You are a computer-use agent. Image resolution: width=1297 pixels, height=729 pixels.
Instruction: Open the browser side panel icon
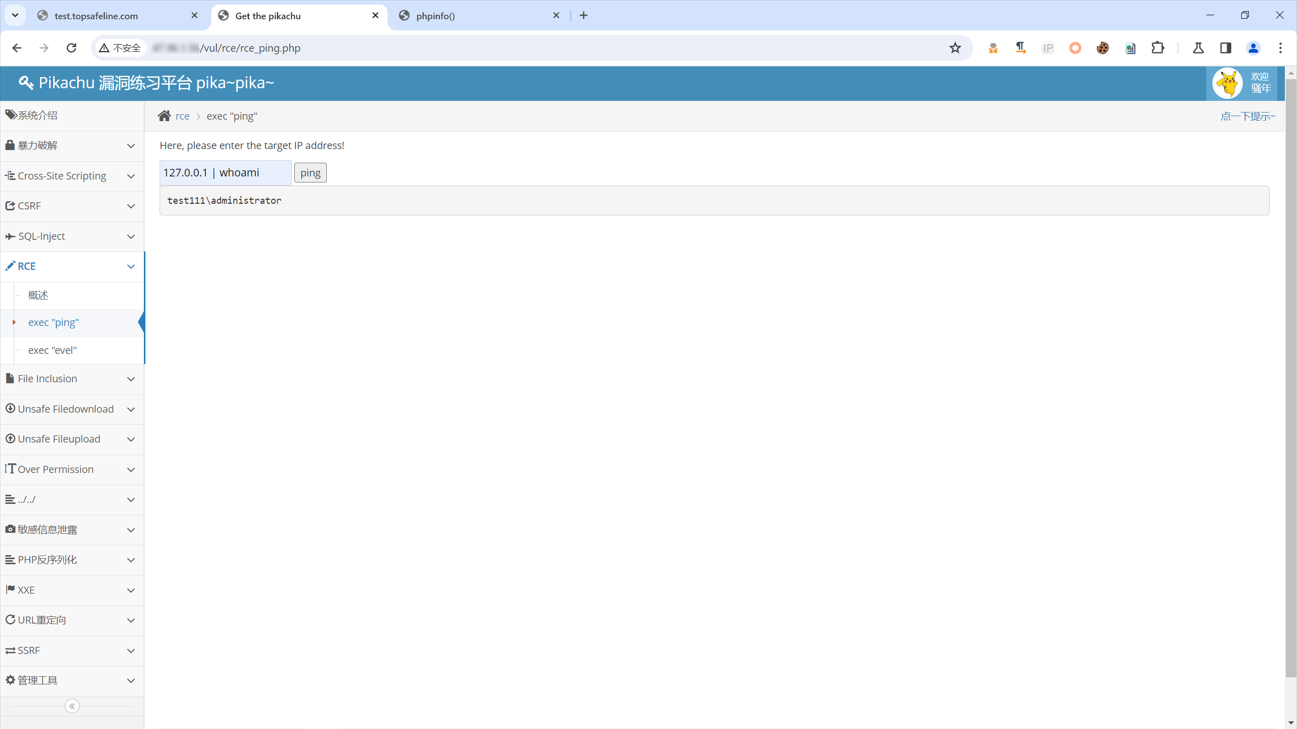point(1225,48)
